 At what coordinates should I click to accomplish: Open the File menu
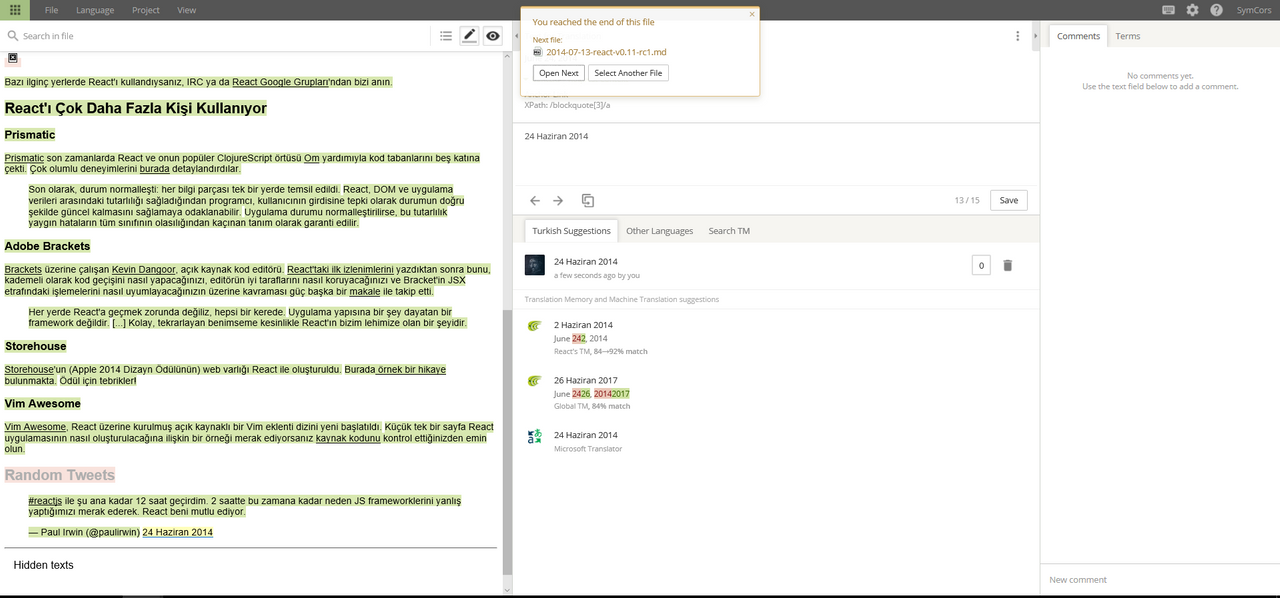(x=51, y=10)
